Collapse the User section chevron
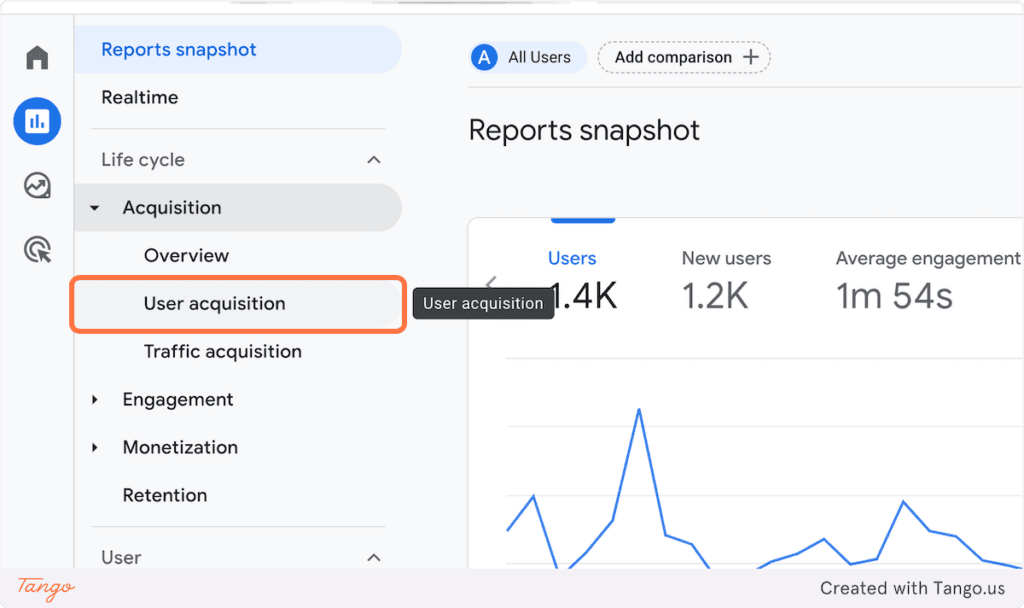Viewport: 1024px width, 608px height. (374, 557)
